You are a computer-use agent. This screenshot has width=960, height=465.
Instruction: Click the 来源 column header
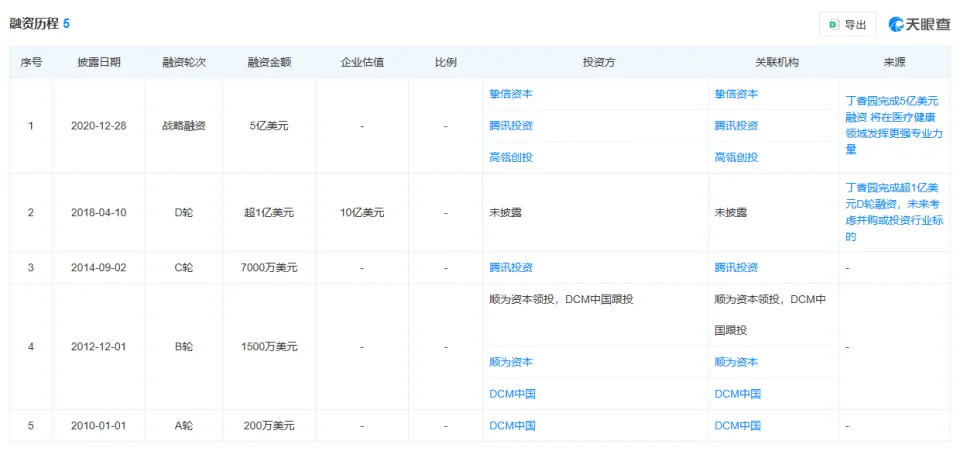894,62
